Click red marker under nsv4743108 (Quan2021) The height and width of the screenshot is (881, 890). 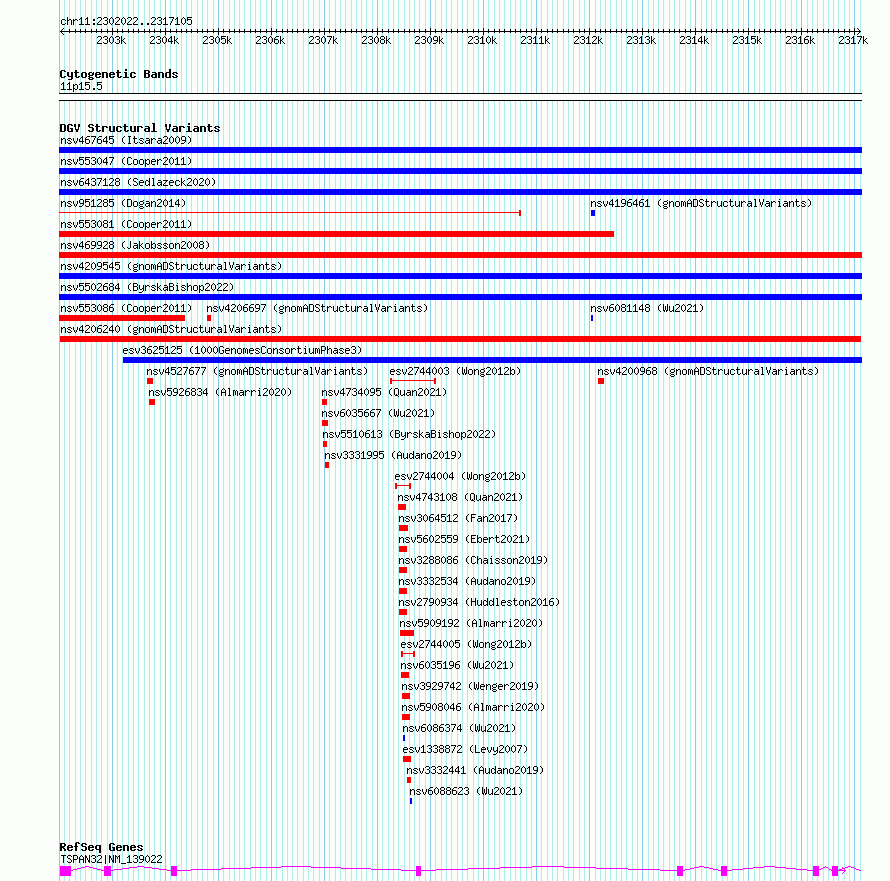[402, 507]
